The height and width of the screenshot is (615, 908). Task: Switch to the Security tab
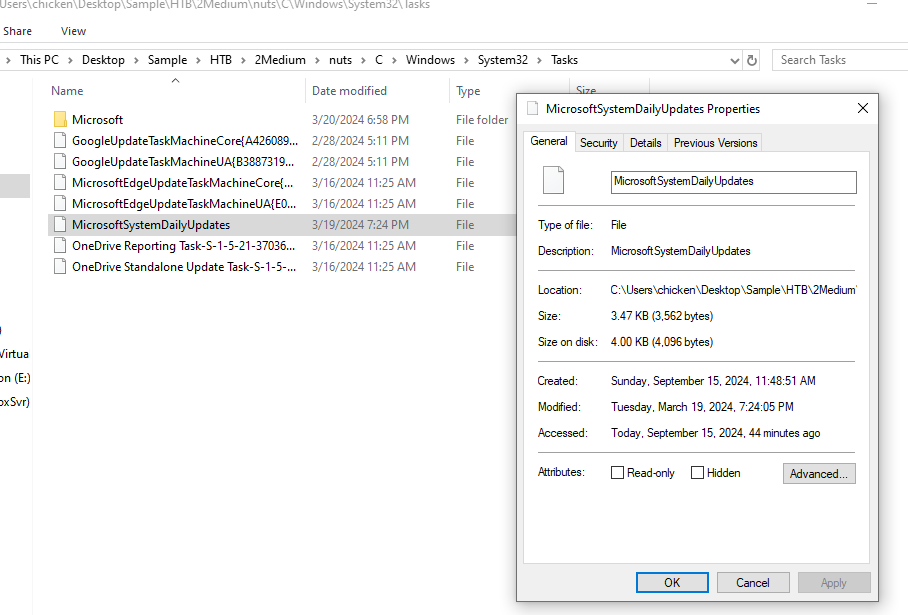pos(598,143)
